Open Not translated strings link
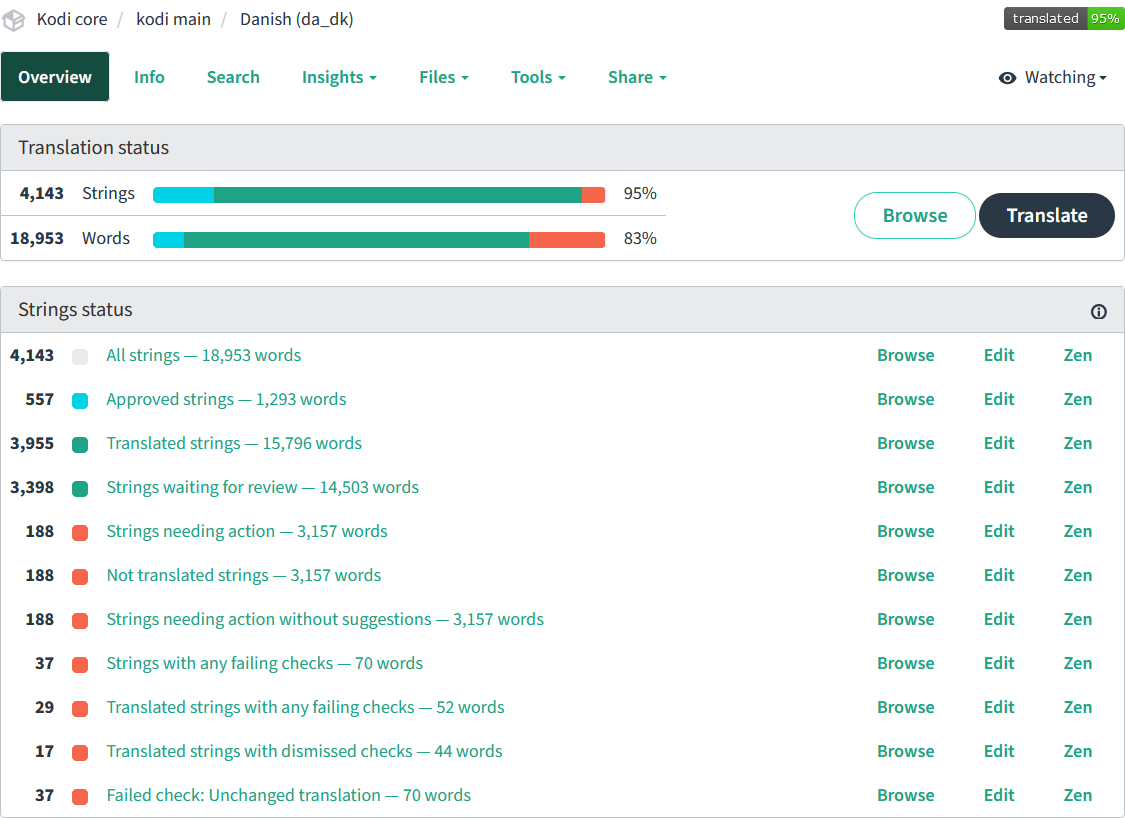 244,575
